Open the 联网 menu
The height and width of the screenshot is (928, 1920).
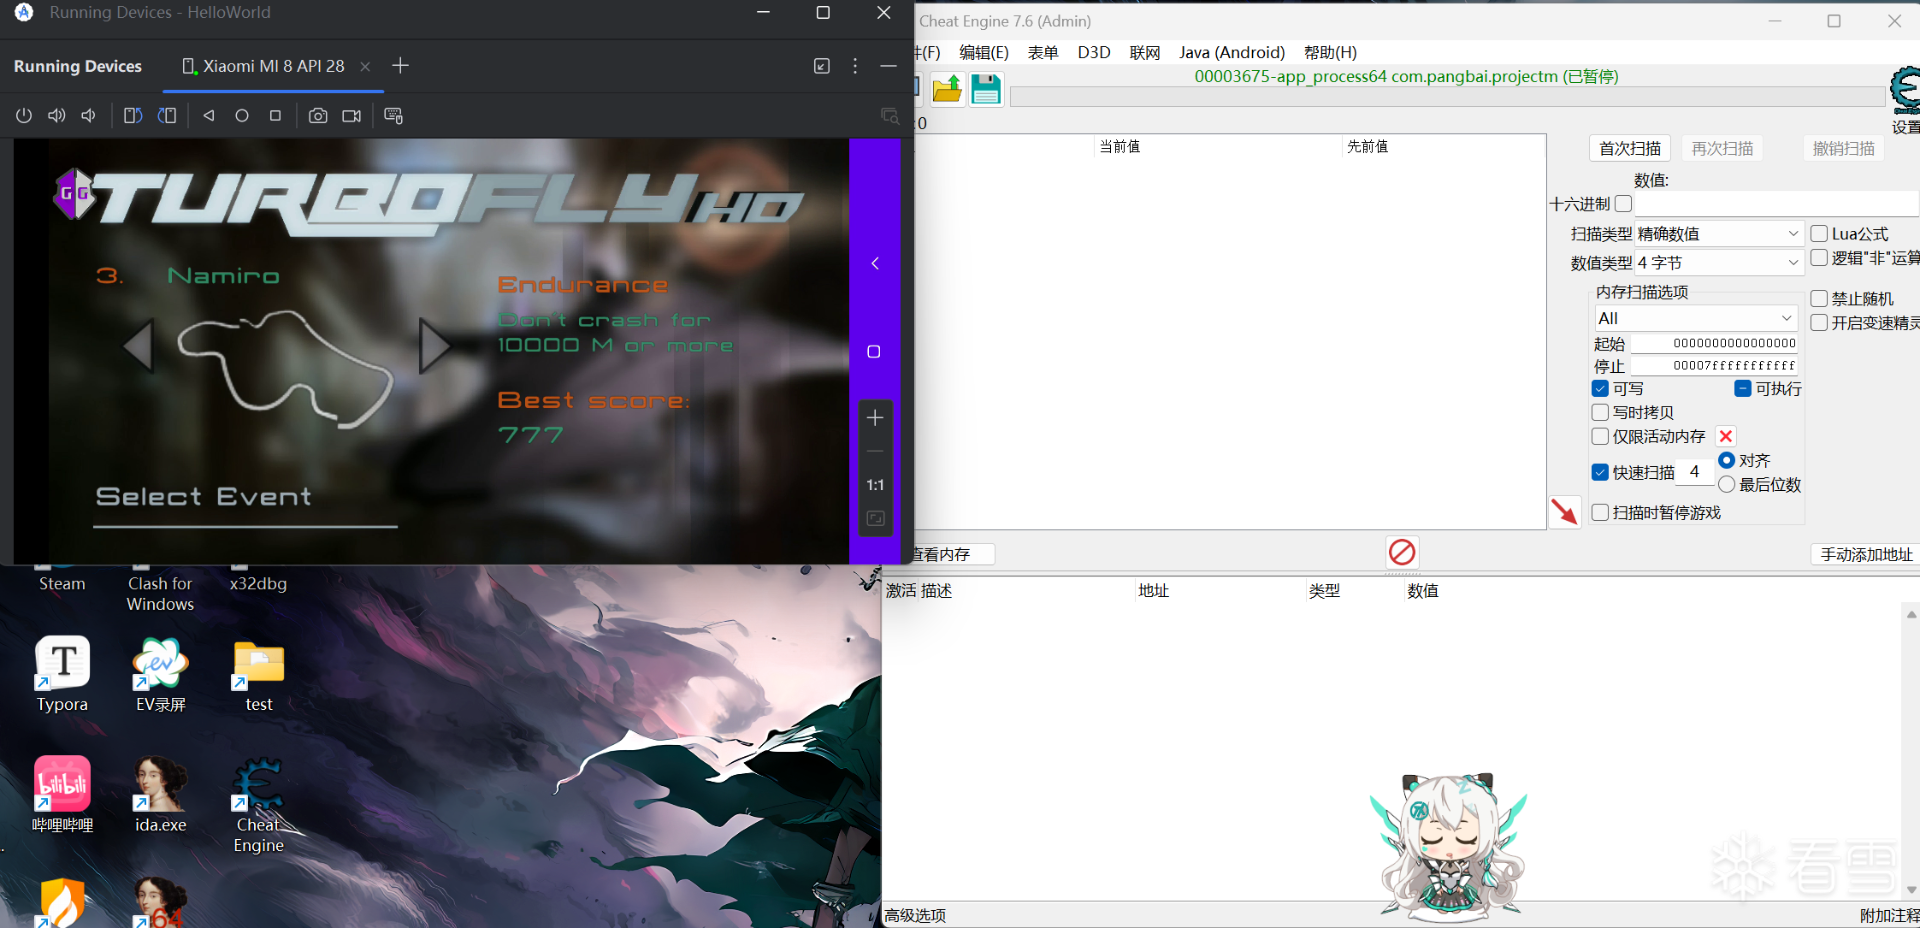point(1145,52)
